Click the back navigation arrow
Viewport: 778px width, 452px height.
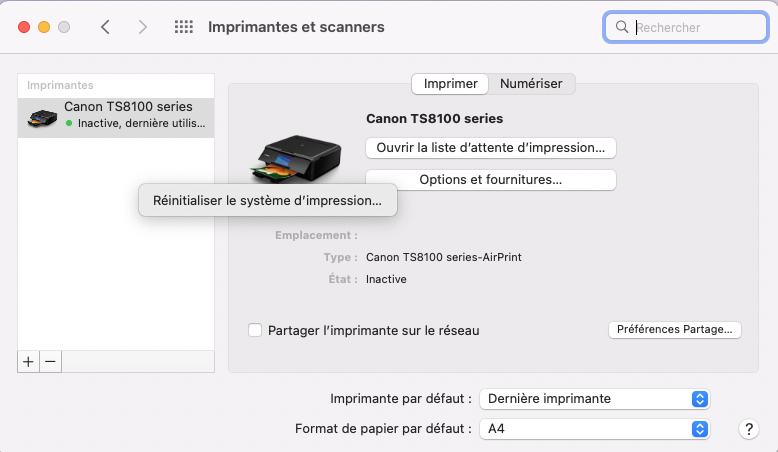[105, 27]
